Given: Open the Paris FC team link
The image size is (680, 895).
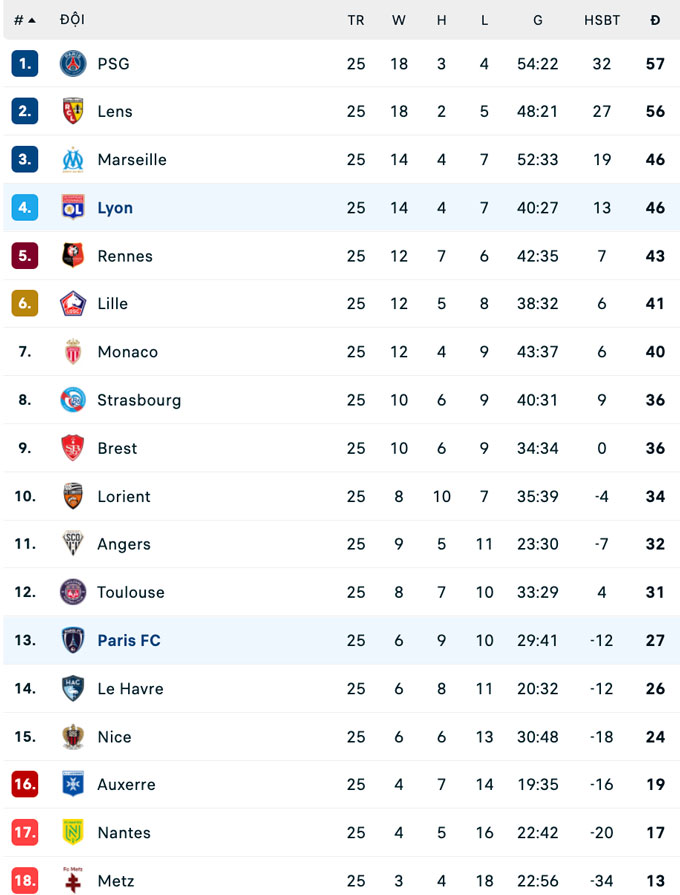Looking at the screenshot, I should click(x=129, y=641).
